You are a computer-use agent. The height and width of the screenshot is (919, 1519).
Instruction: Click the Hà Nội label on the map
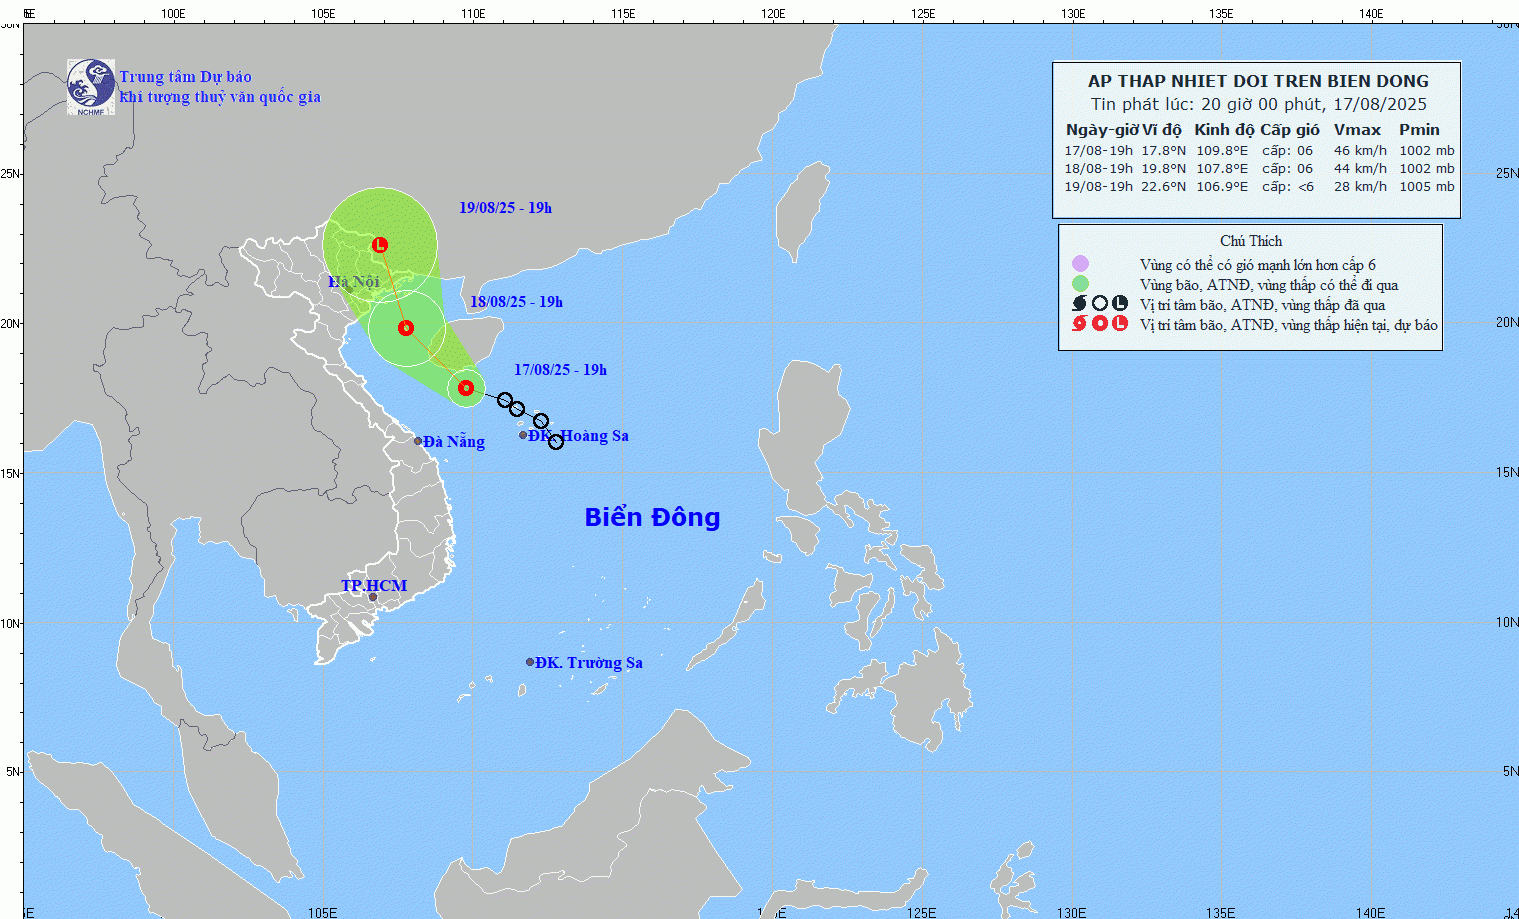[x=354, y=282]
